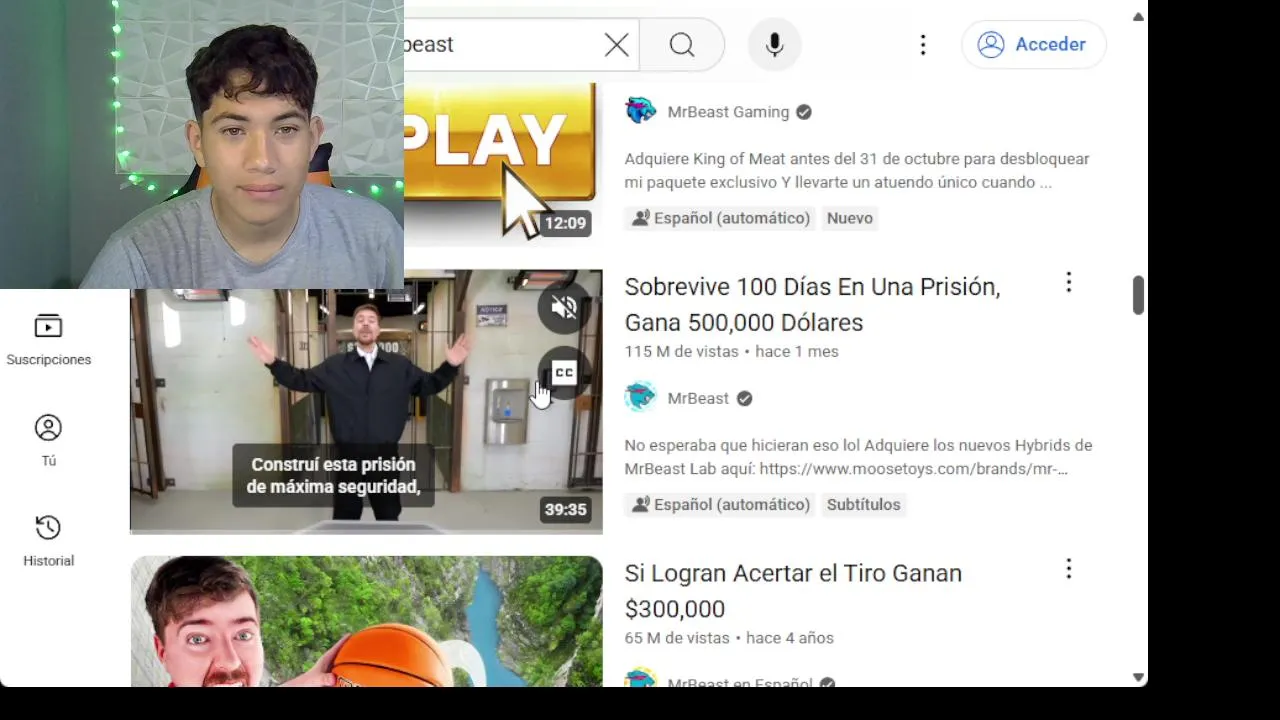The image size is (1280, 720).
Task: Open the Tú sidebar item
Action: tap(48, 441)
